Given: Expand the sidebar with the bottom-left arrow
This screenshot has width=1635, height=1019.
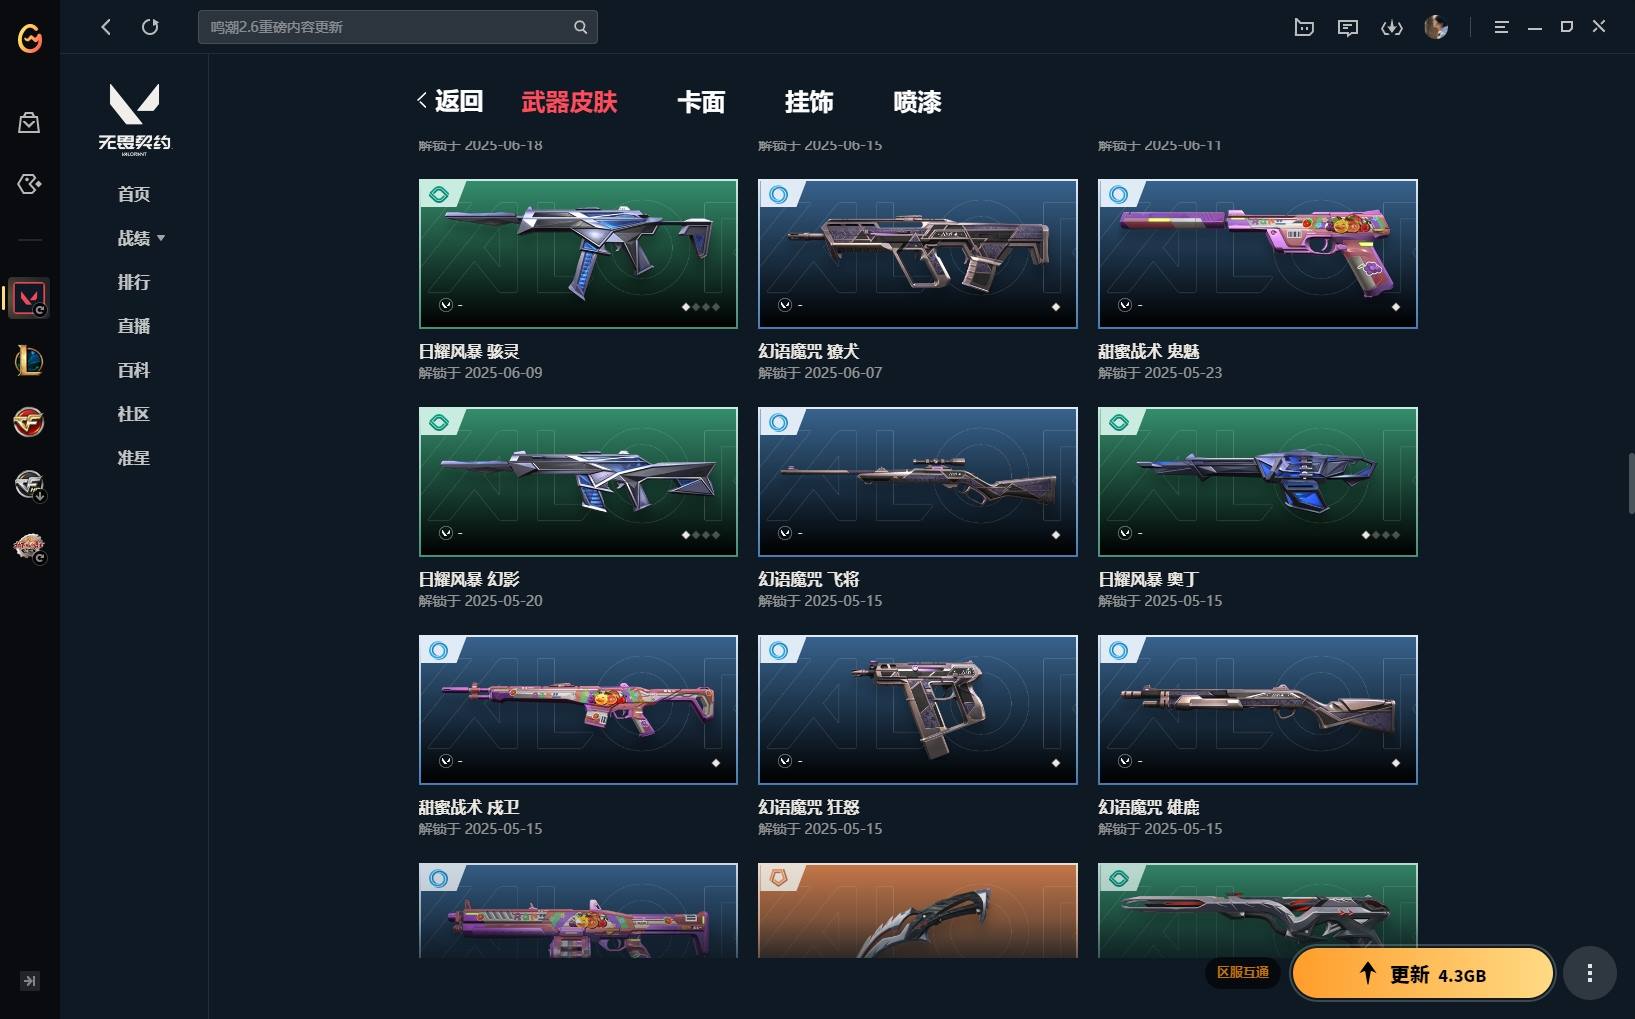Looking at the screenshot, I should pyautogui.click(x=30, y=981).
